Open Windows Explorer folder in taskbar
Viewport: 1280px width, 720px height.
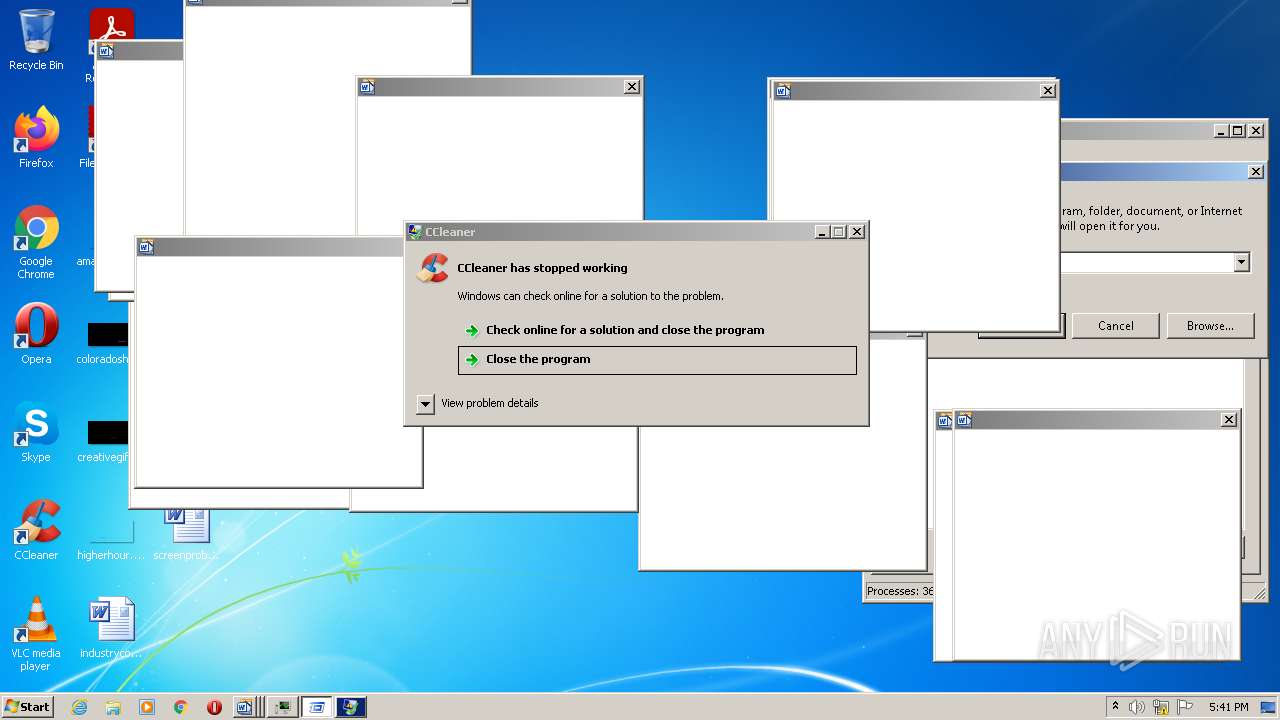[x=113, y=707]
